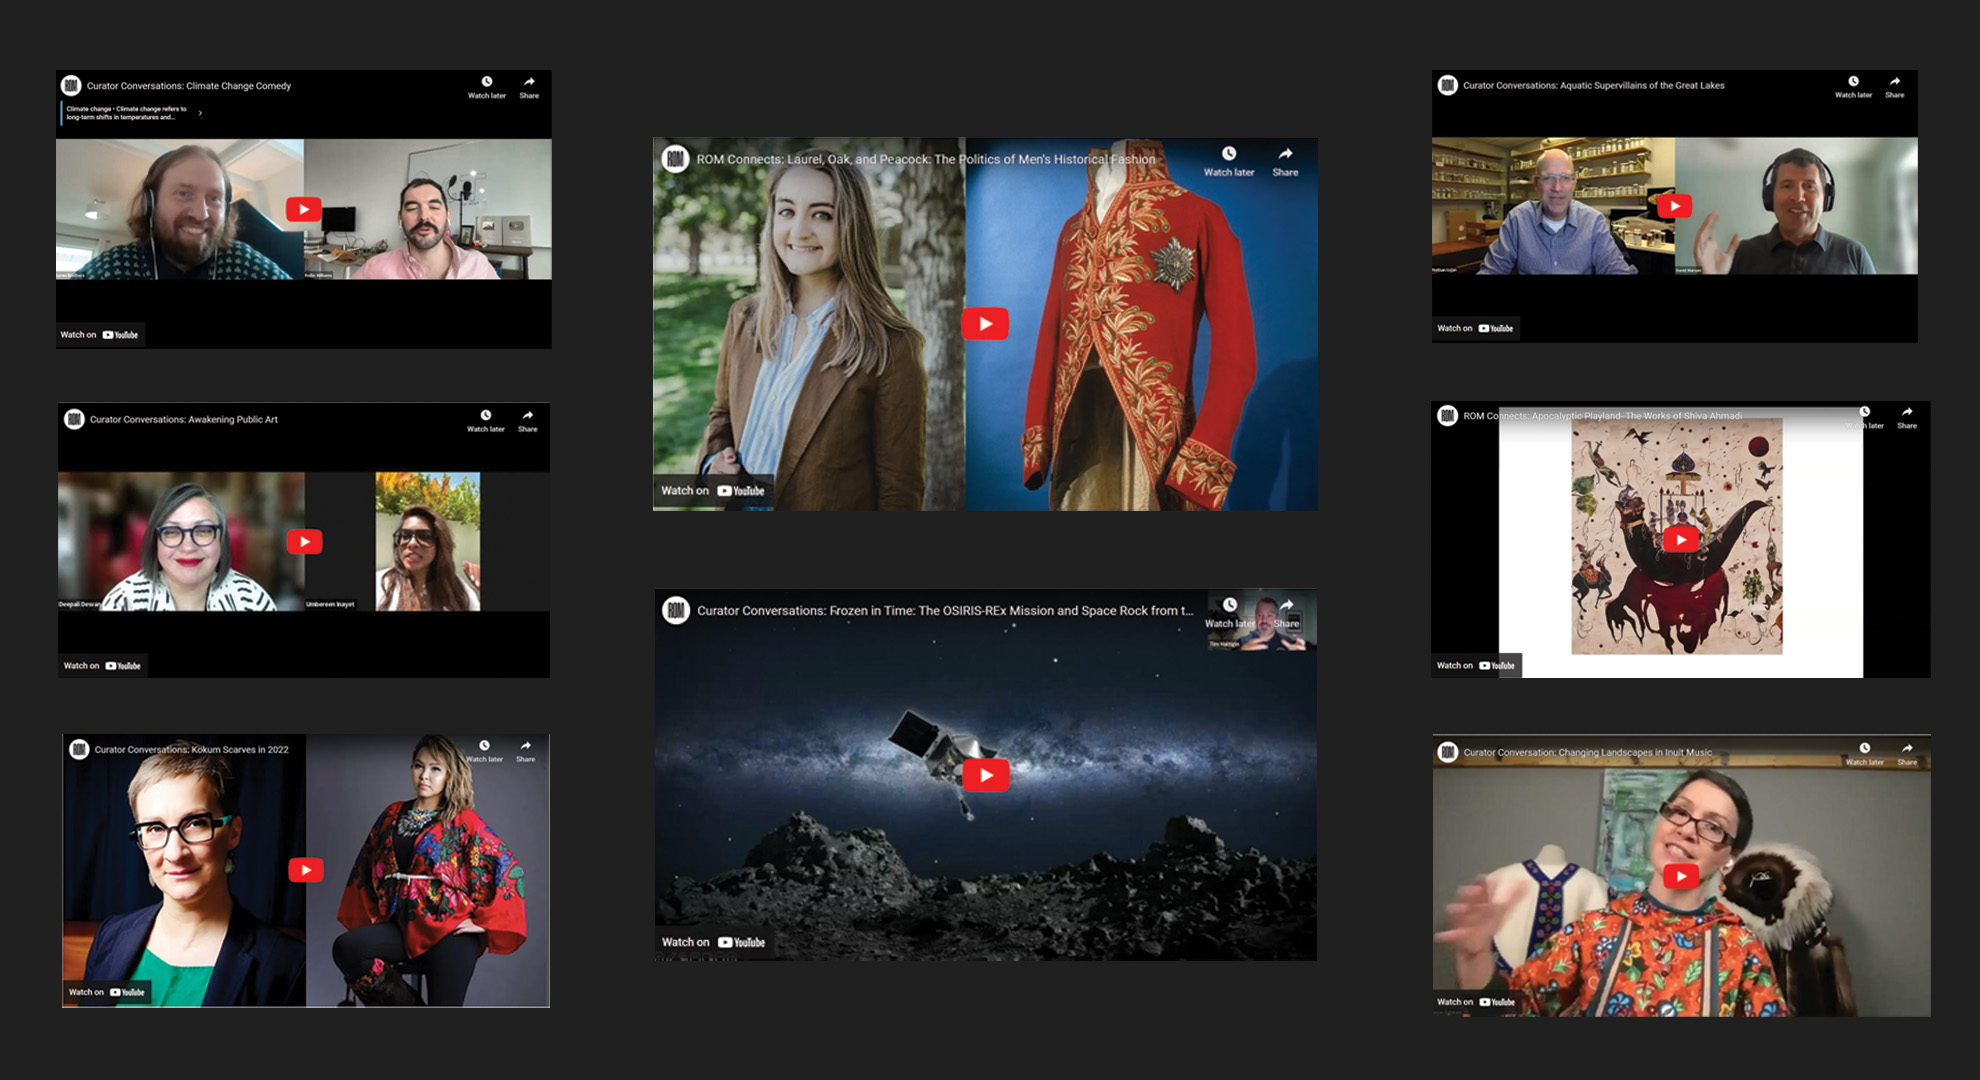Click Watch later on Men's Historical Fashion video
Viewport: 1980px width, 1080px height.
coord(1229,160)
